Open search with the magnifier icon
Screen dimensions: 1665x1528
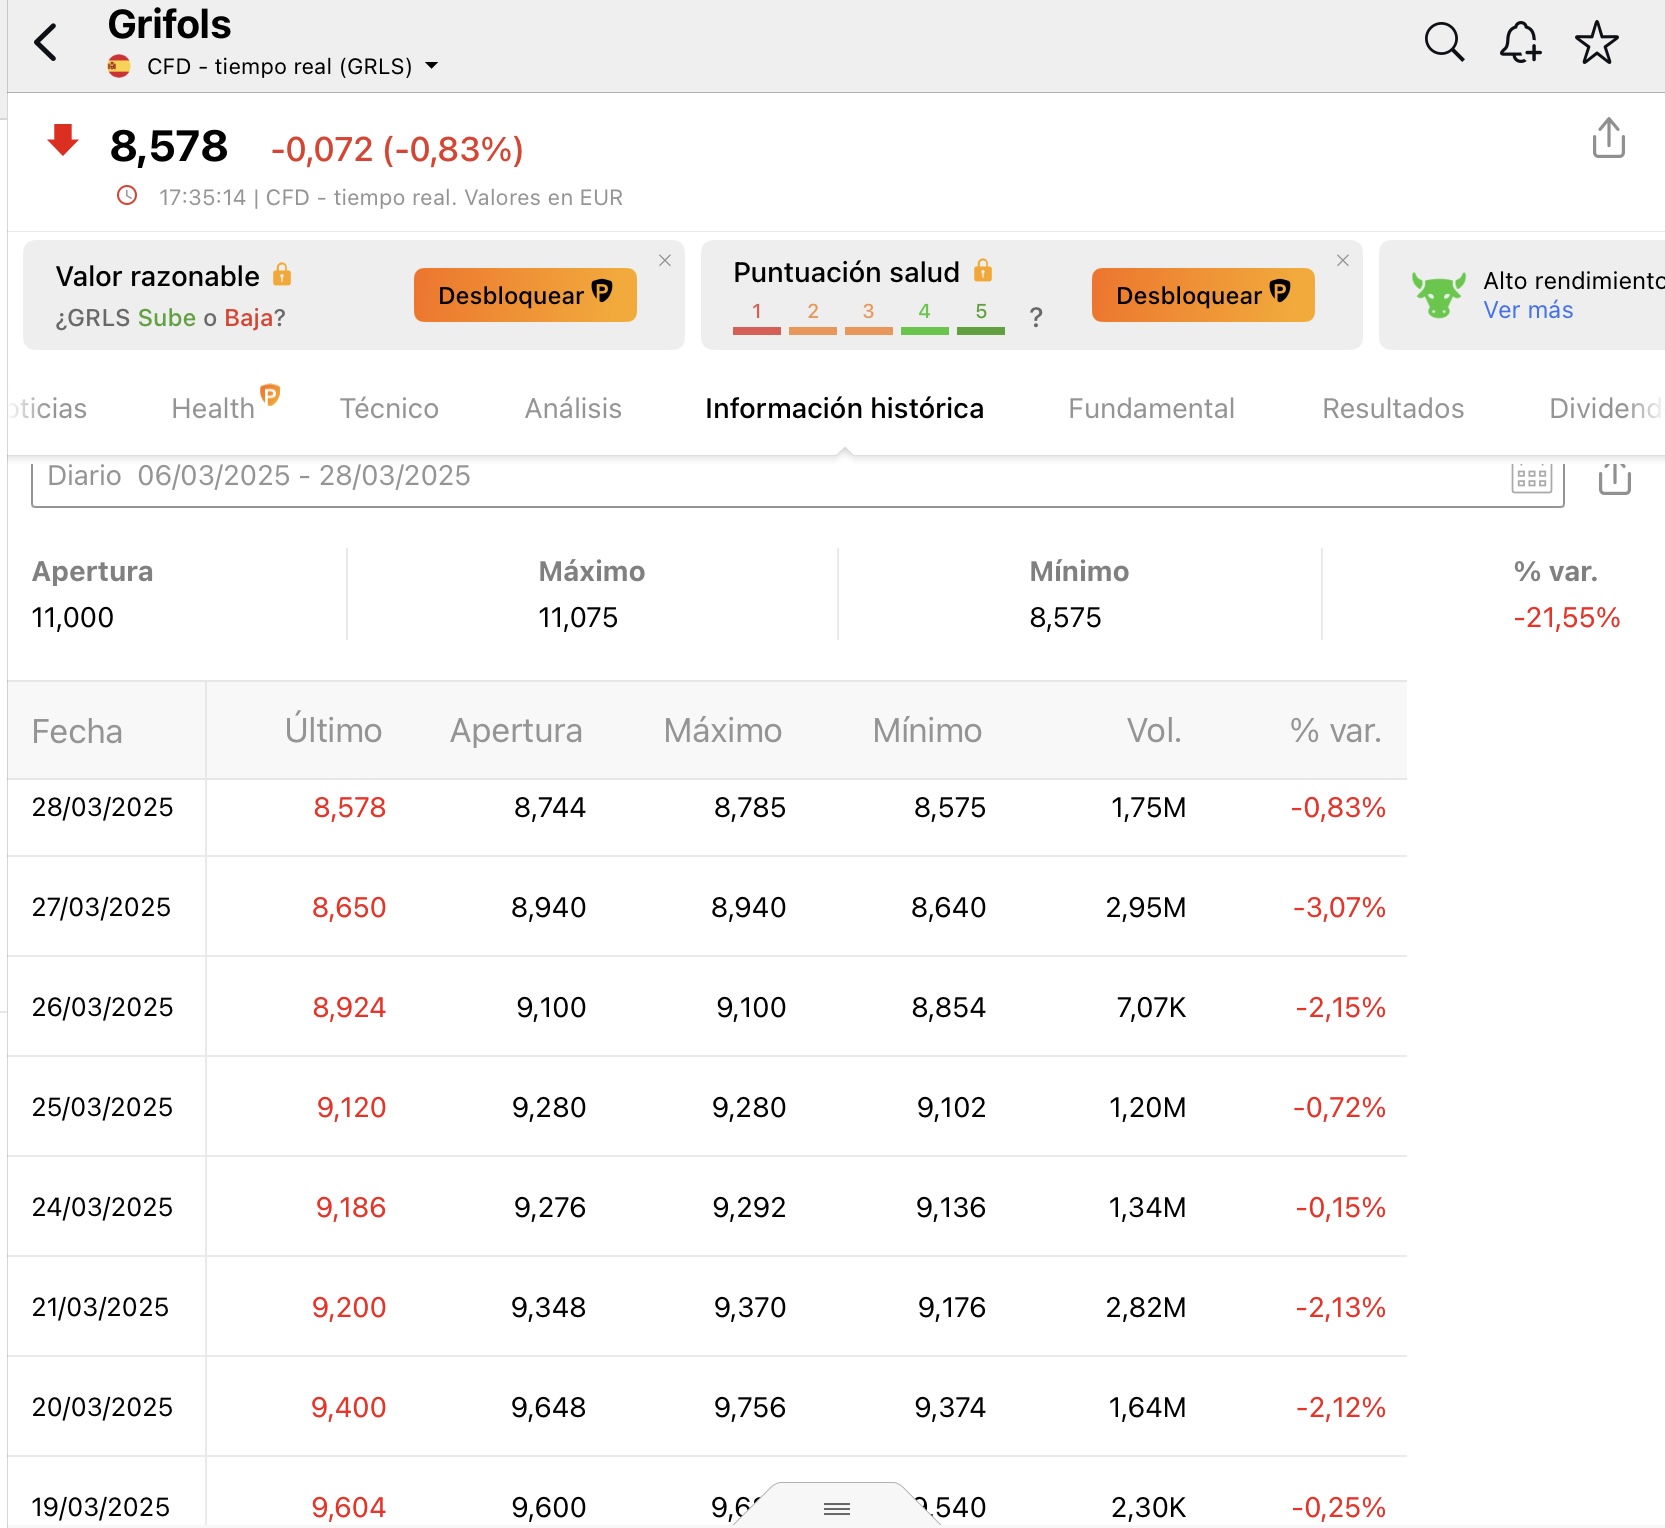1444,43
